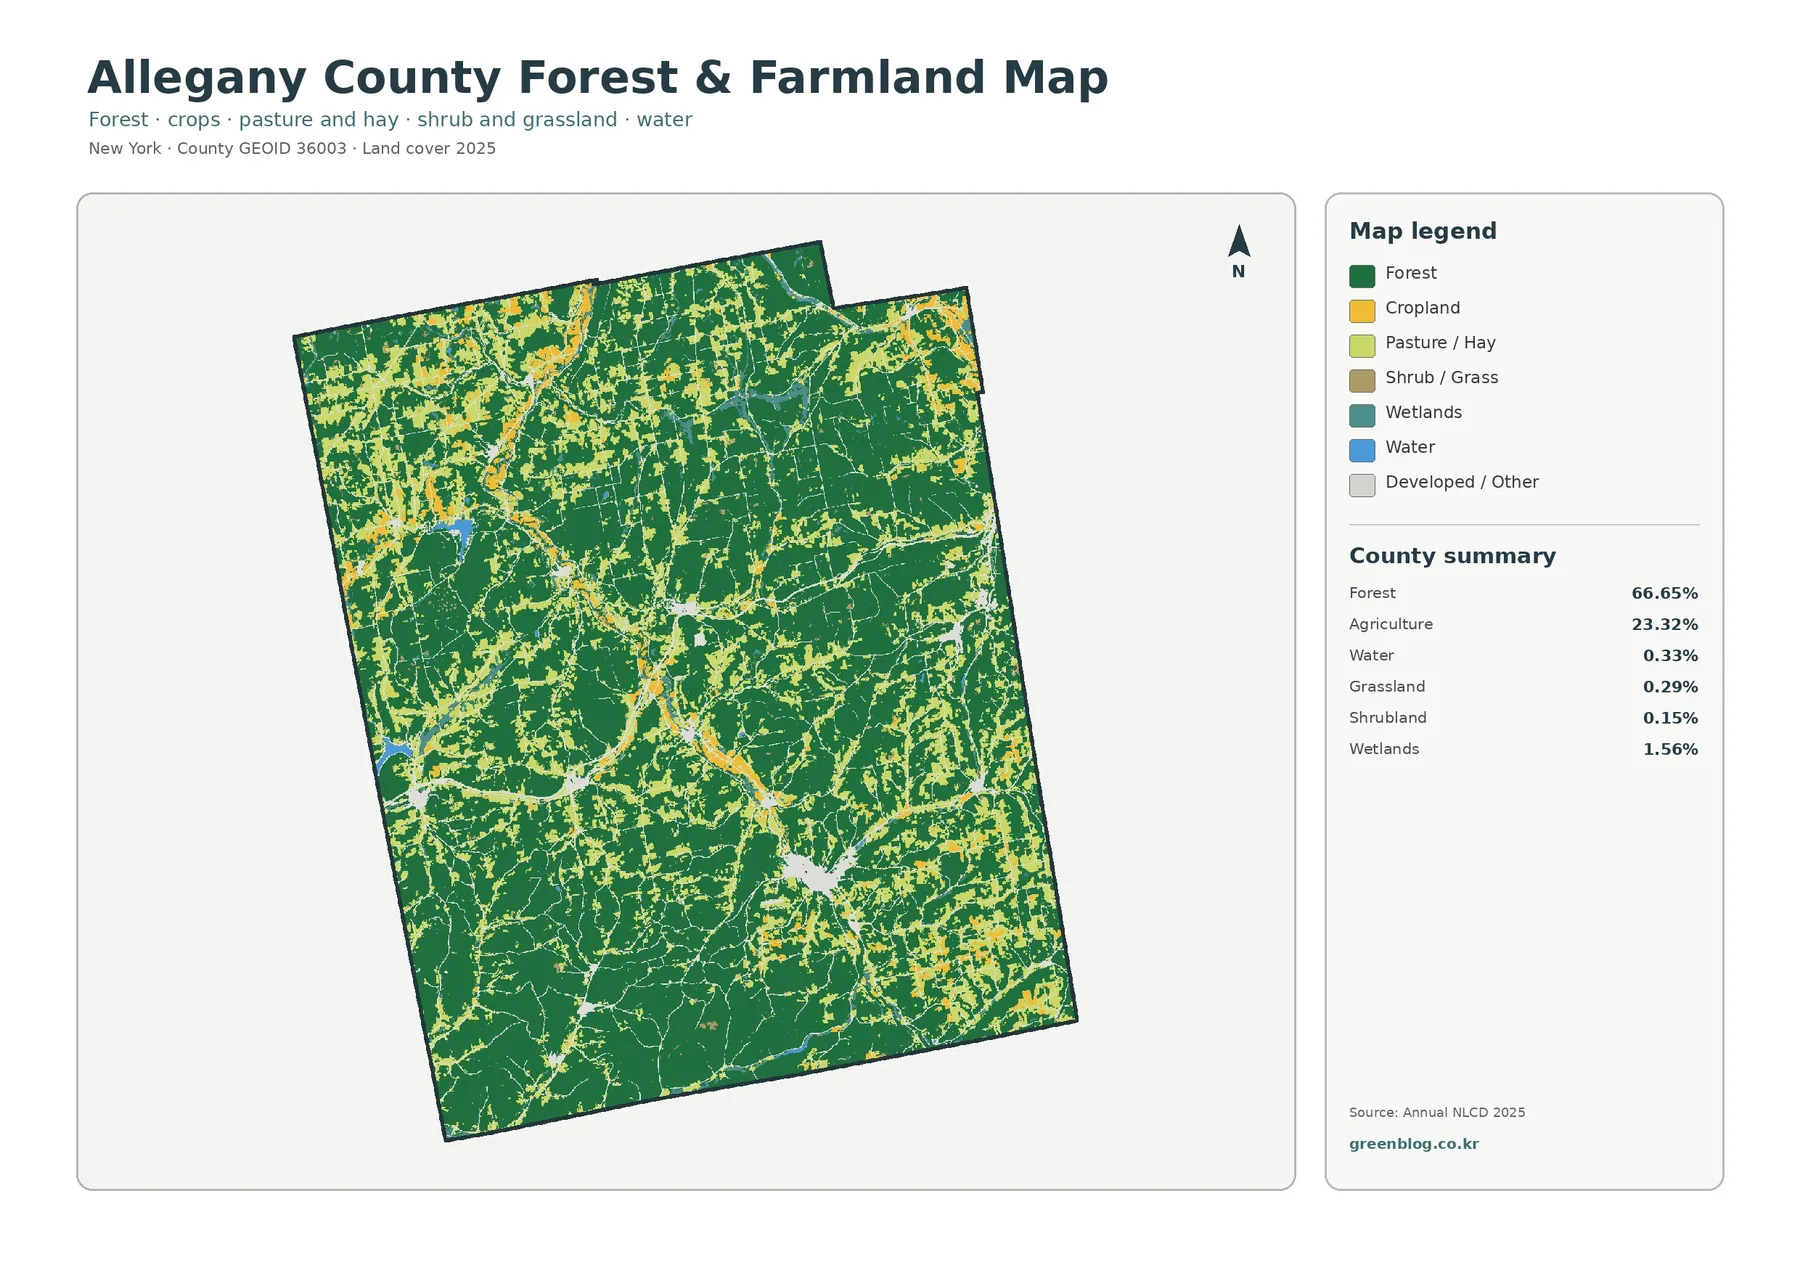
Task: Click the Developed / Other legend swatch
Action: [1362, 485]
